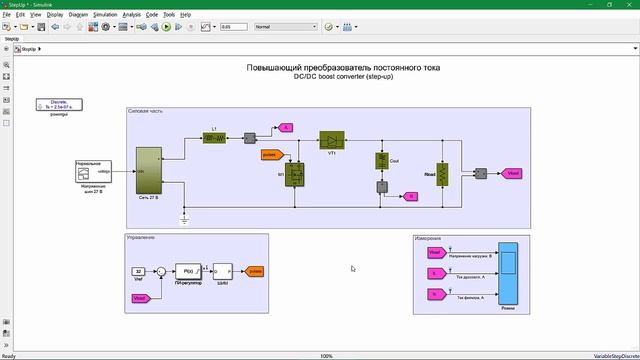Expand the Model Advisor dropdown arrow

point(337,27)
